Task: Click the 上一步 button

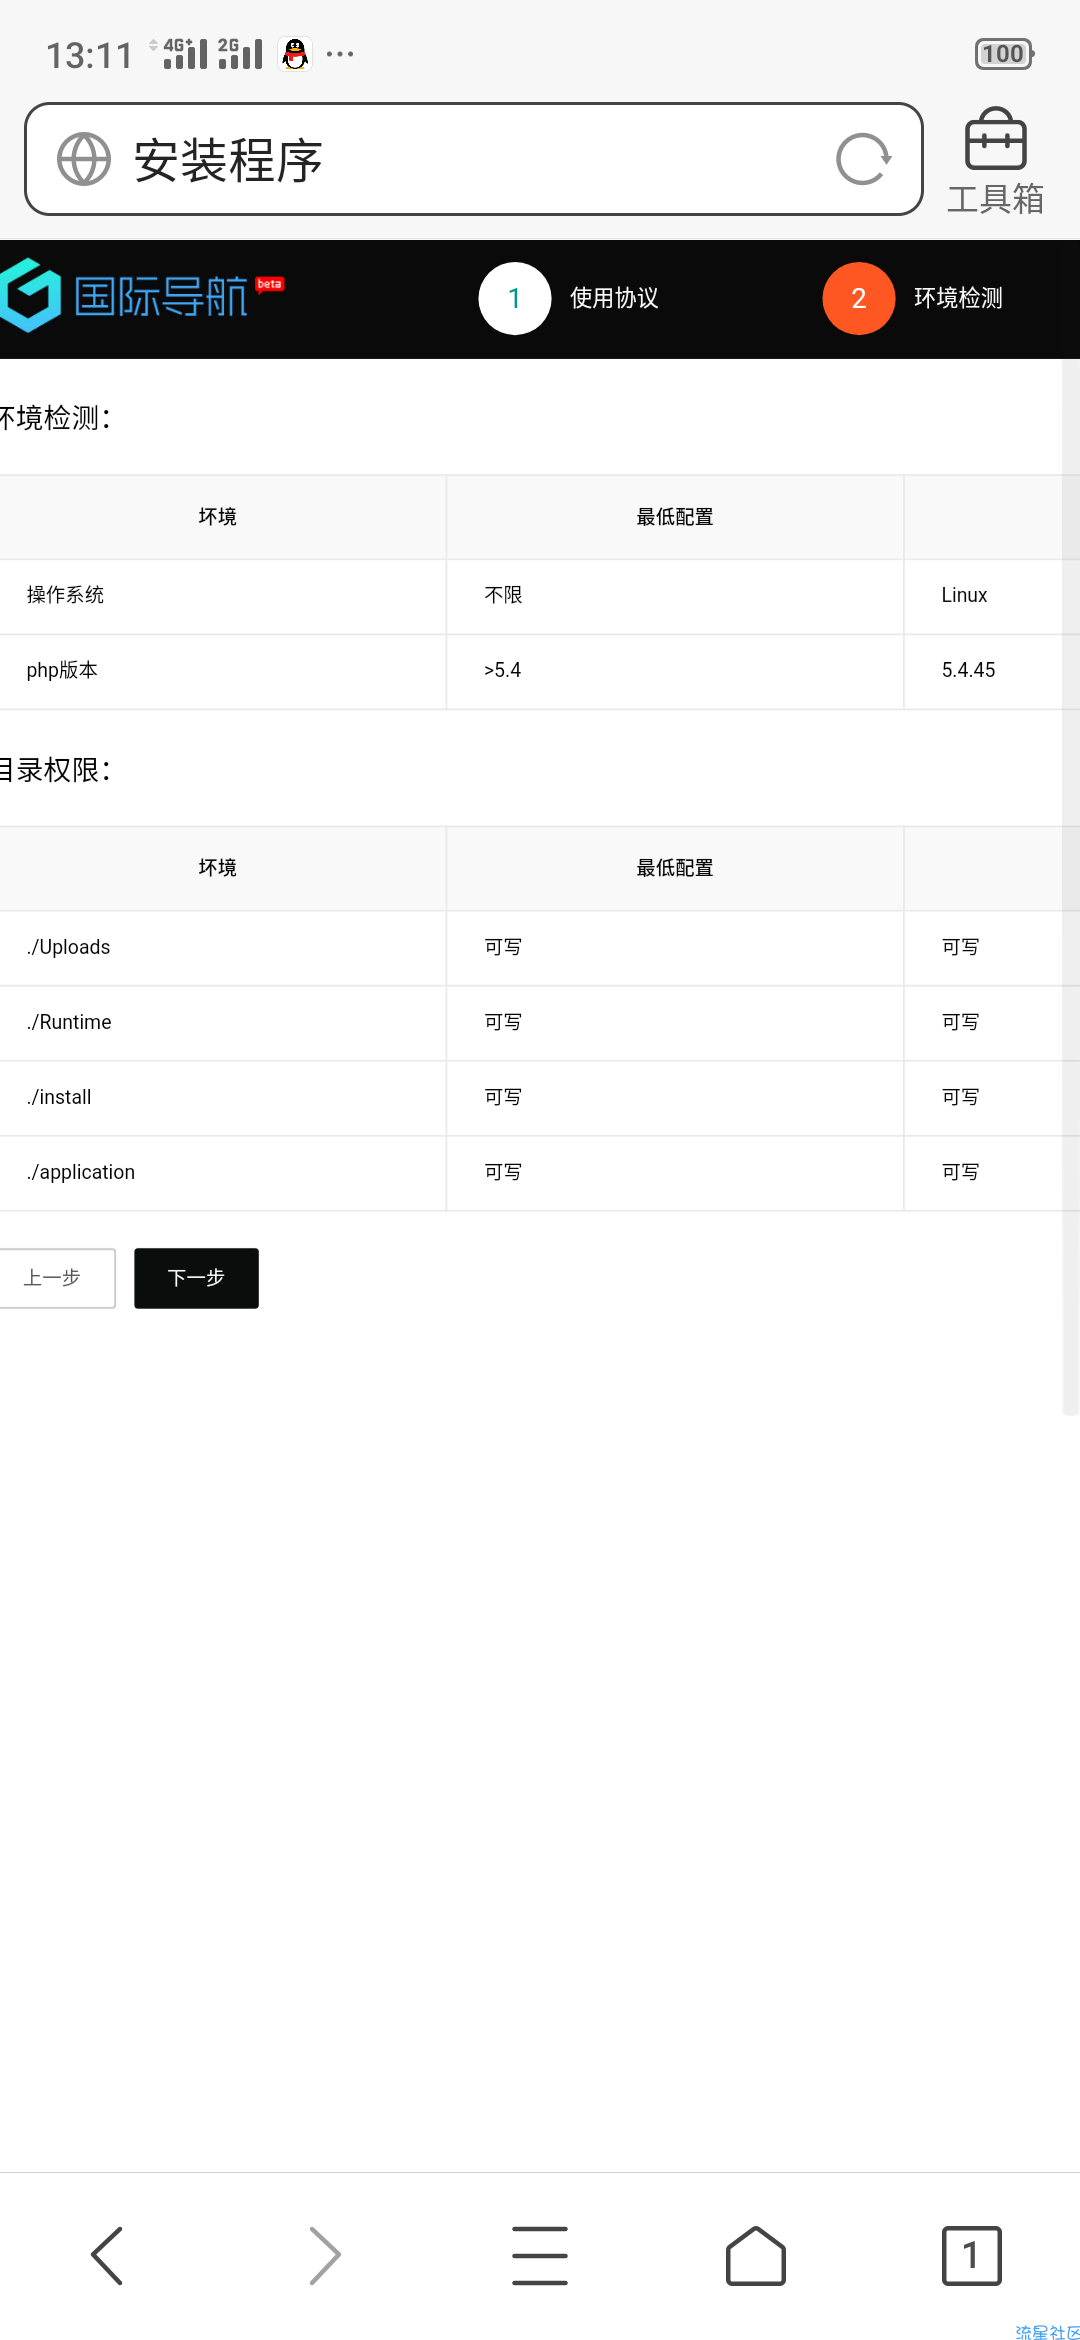Action: (x=55, y=1278)
